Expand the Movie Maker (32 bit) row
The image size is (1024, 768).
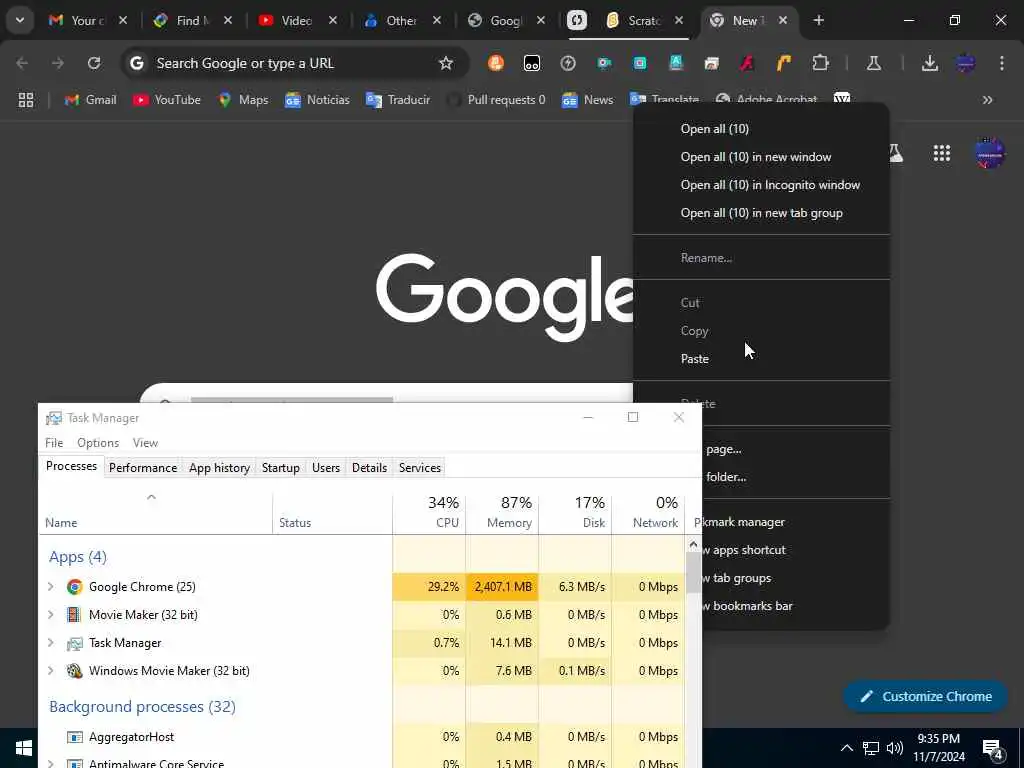(x=51, y=615)
